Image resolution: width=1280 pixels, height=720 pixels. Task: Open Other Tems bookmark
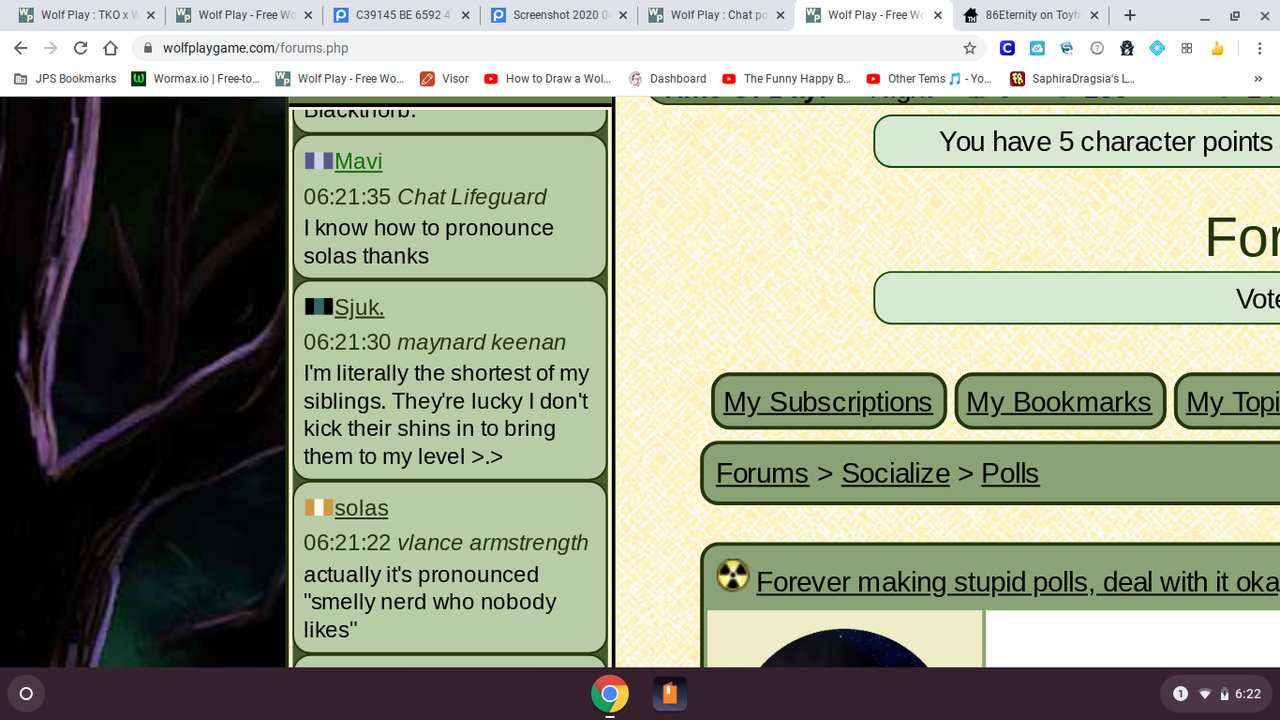929,79
